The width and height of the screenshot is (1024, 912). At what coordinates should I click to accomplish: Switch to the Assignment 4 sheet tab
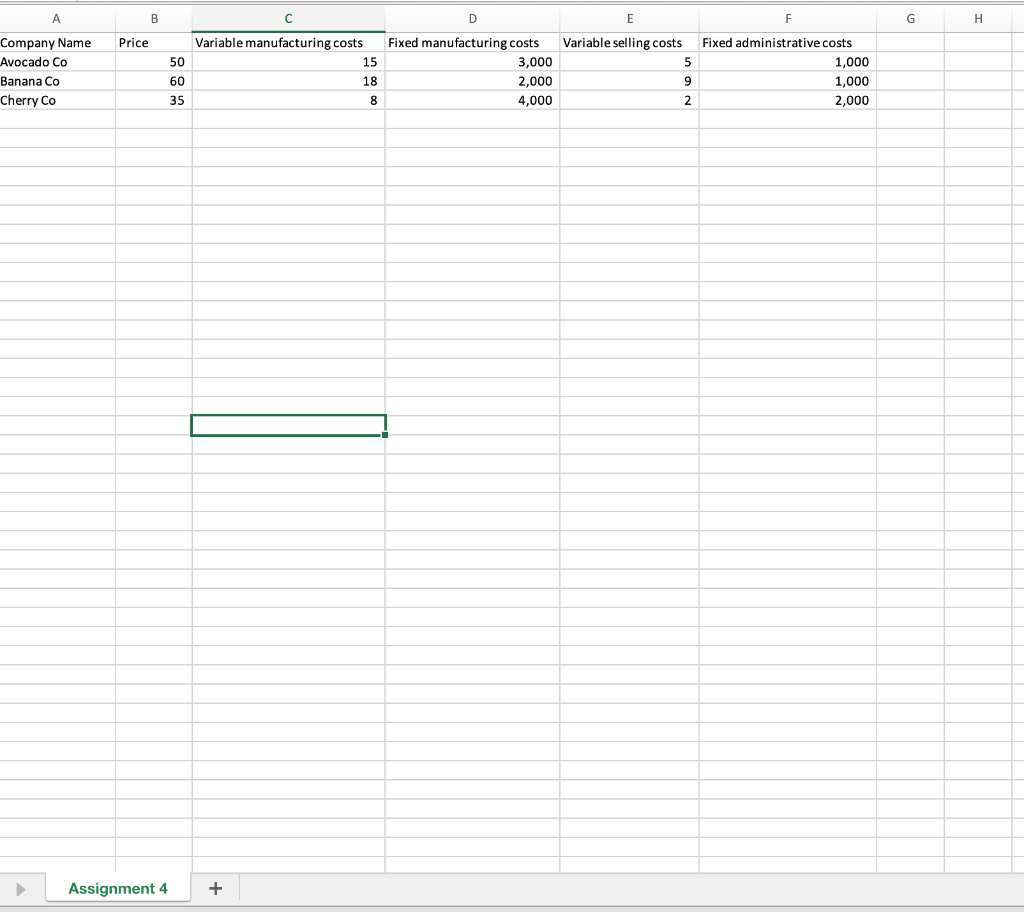tap(117, 888)
